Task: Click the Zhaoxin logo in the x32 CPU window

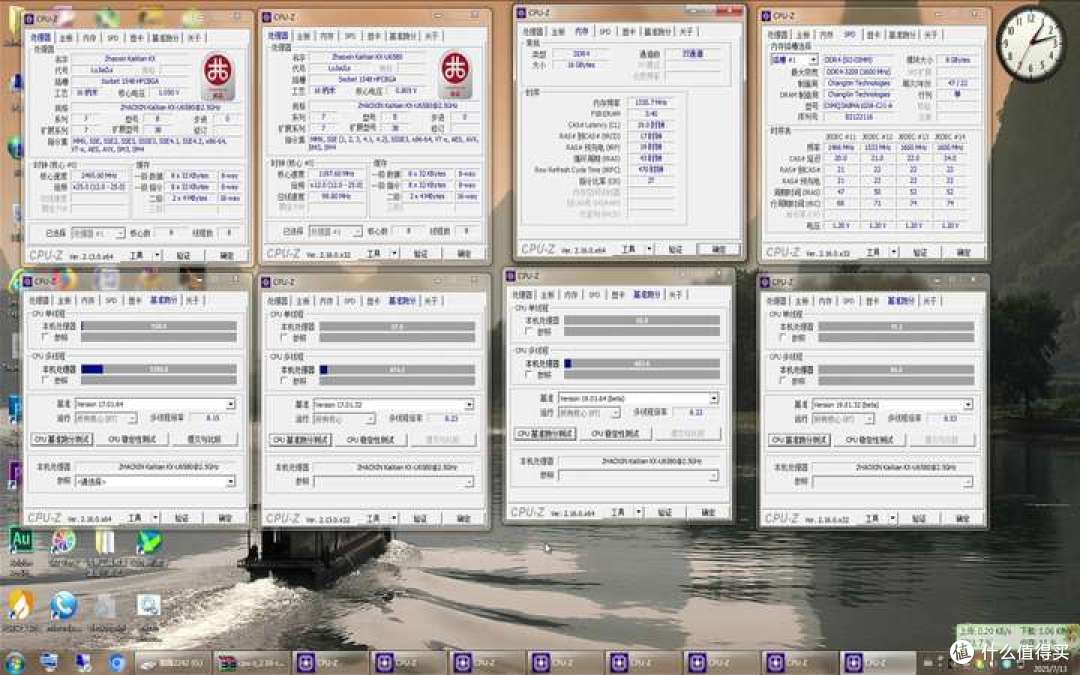Action: [x=455, y=74]
